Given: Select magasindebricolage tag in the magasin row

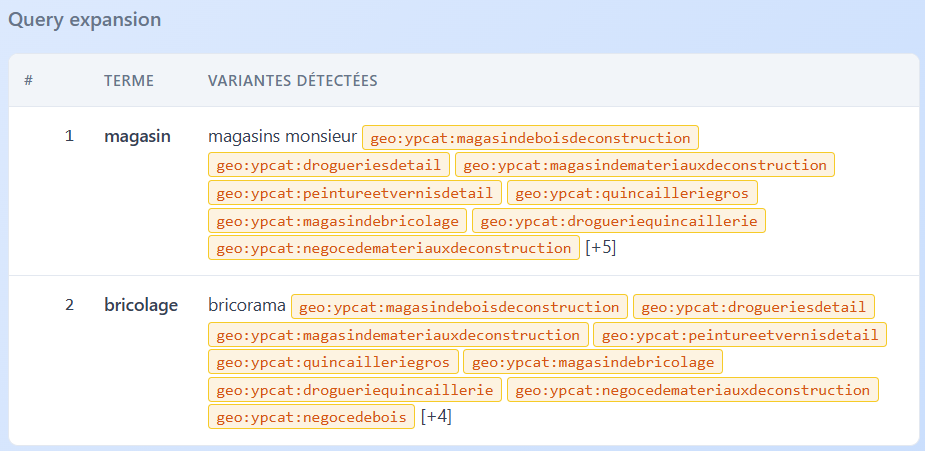Looking at the screenshot, I should tap(337, 221).
